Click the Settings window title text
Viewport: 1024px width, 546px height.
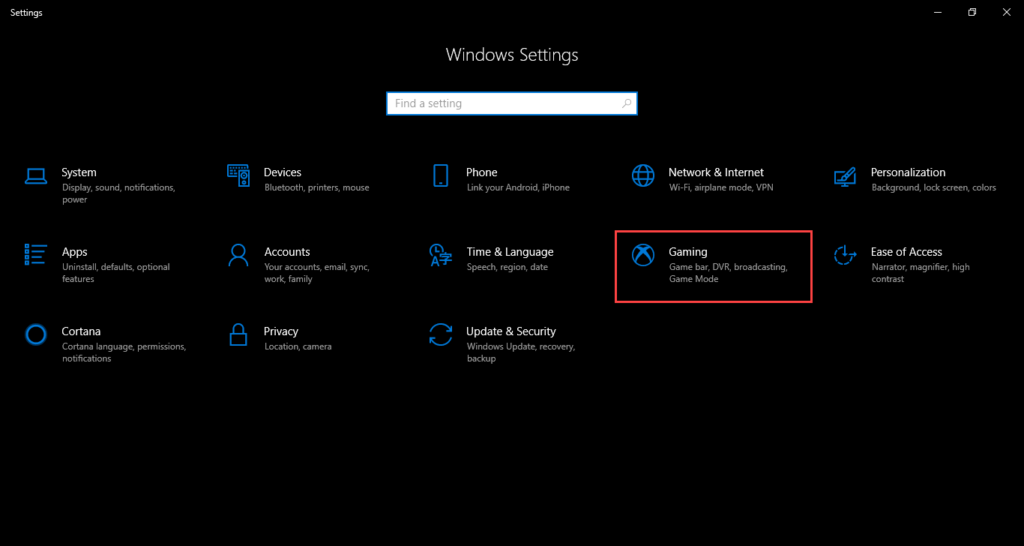point(26,13)
